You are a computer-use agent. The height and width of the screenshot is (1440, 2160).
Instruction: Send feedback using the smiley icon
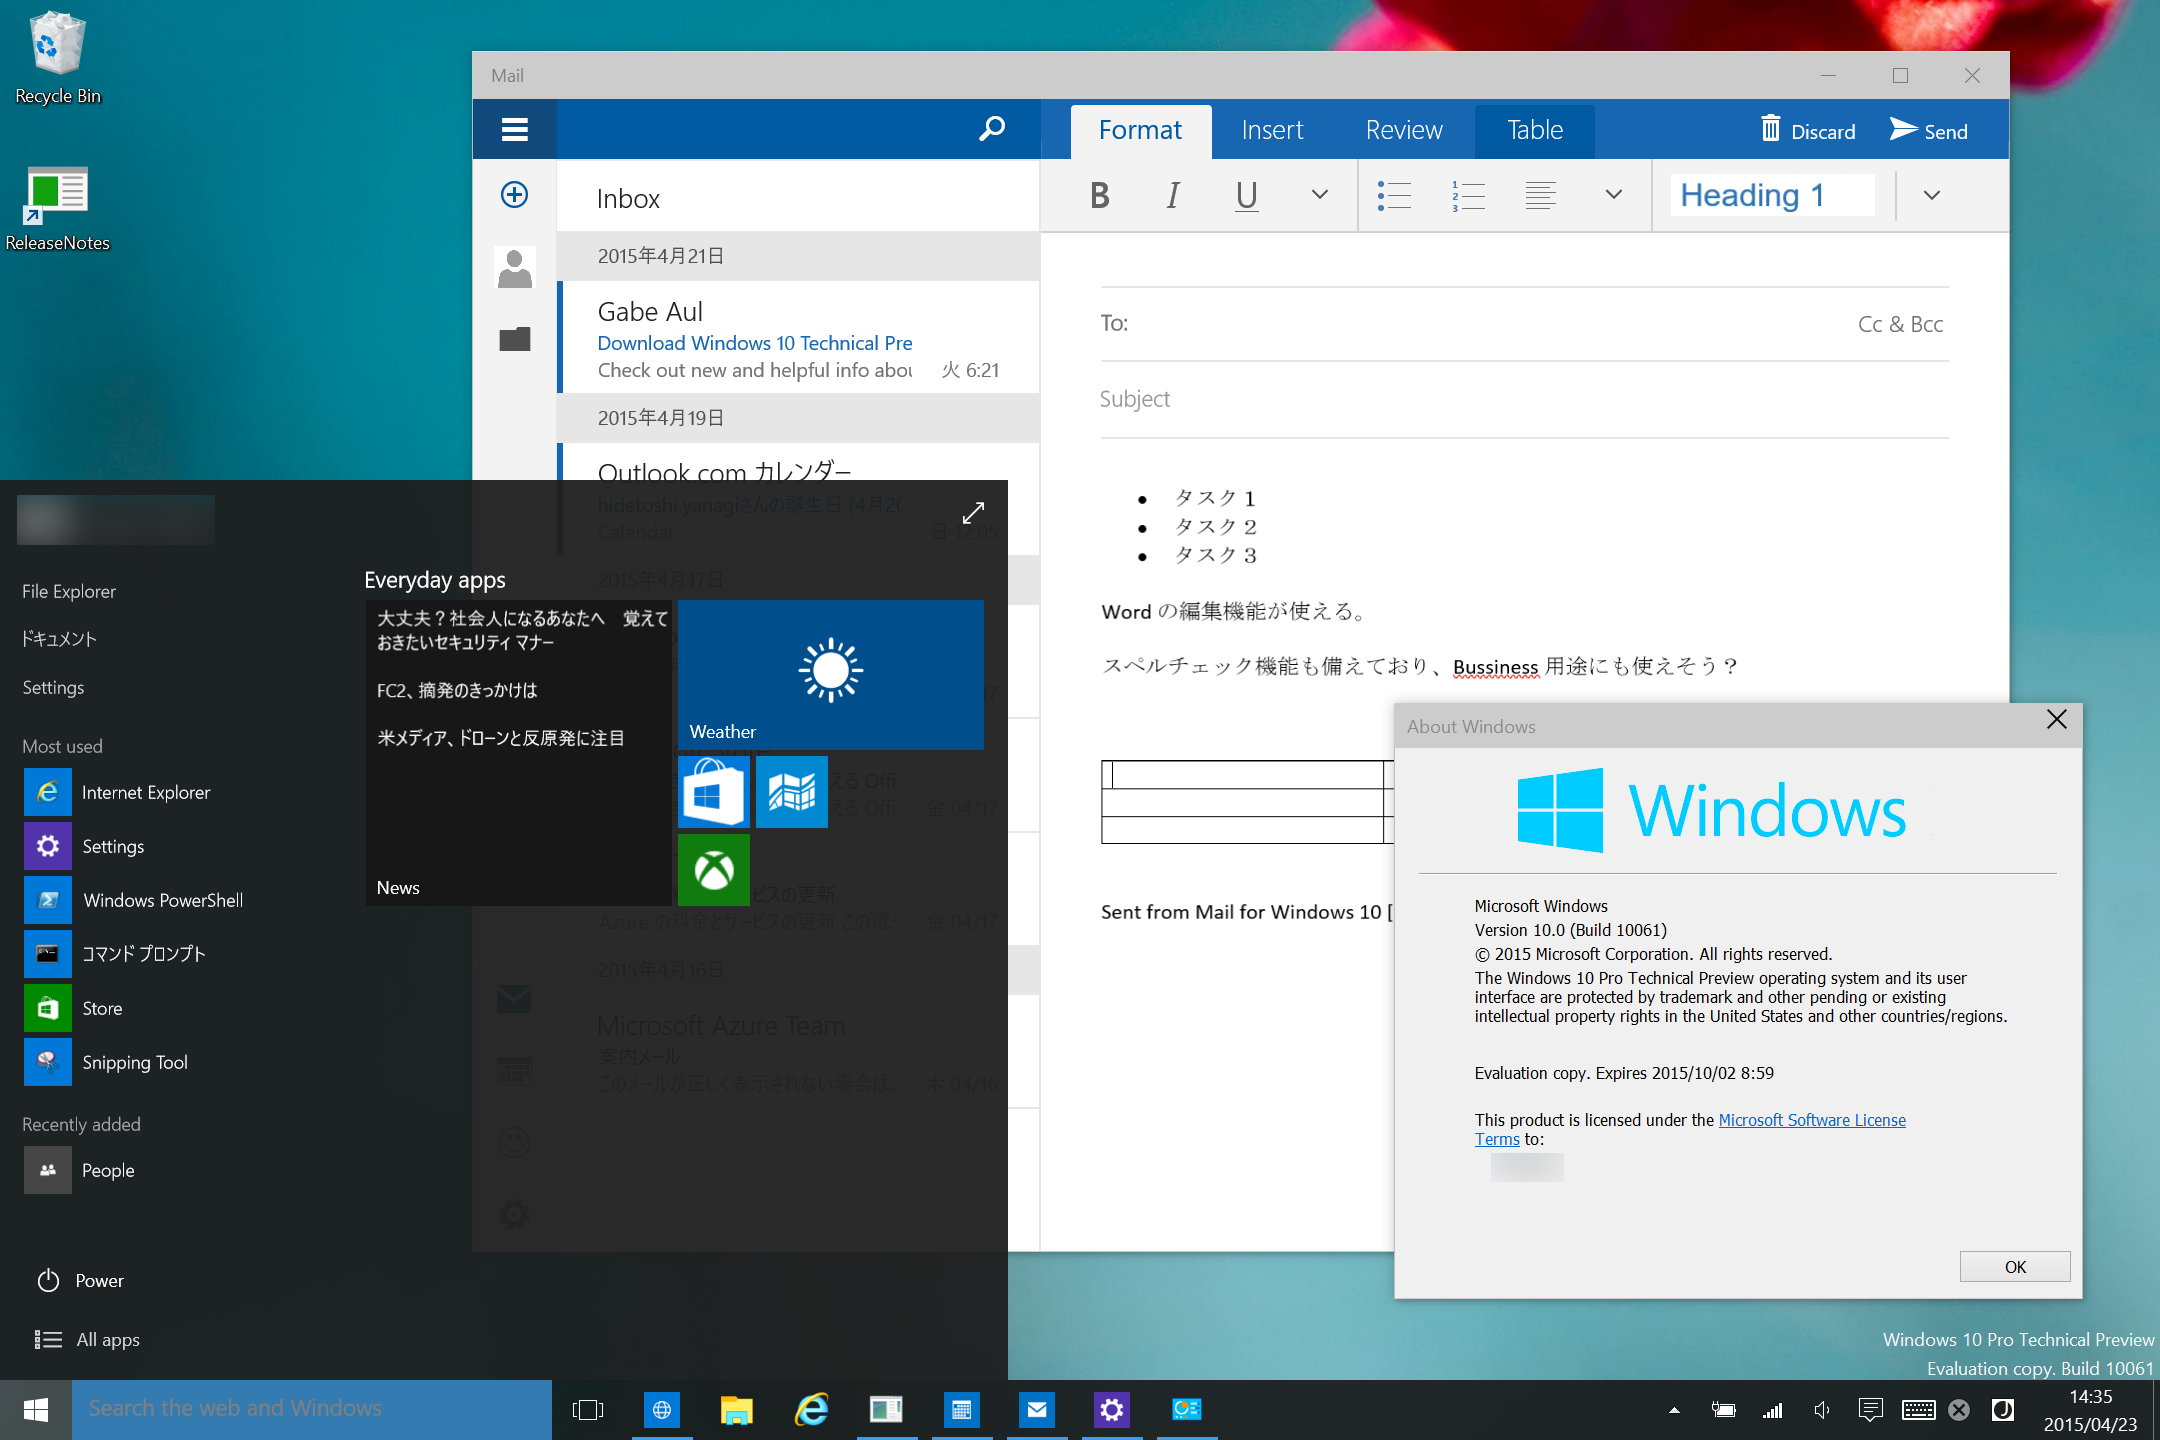(514, 1143)
